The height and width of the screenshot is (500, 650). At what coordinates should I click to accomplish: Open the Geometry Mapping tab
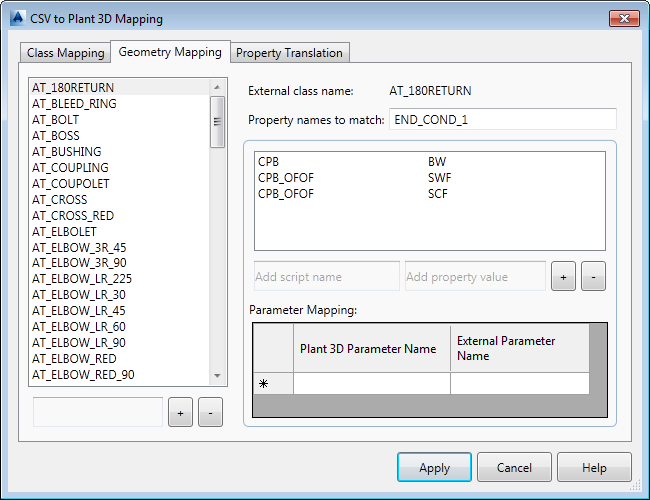pos(170,52)
